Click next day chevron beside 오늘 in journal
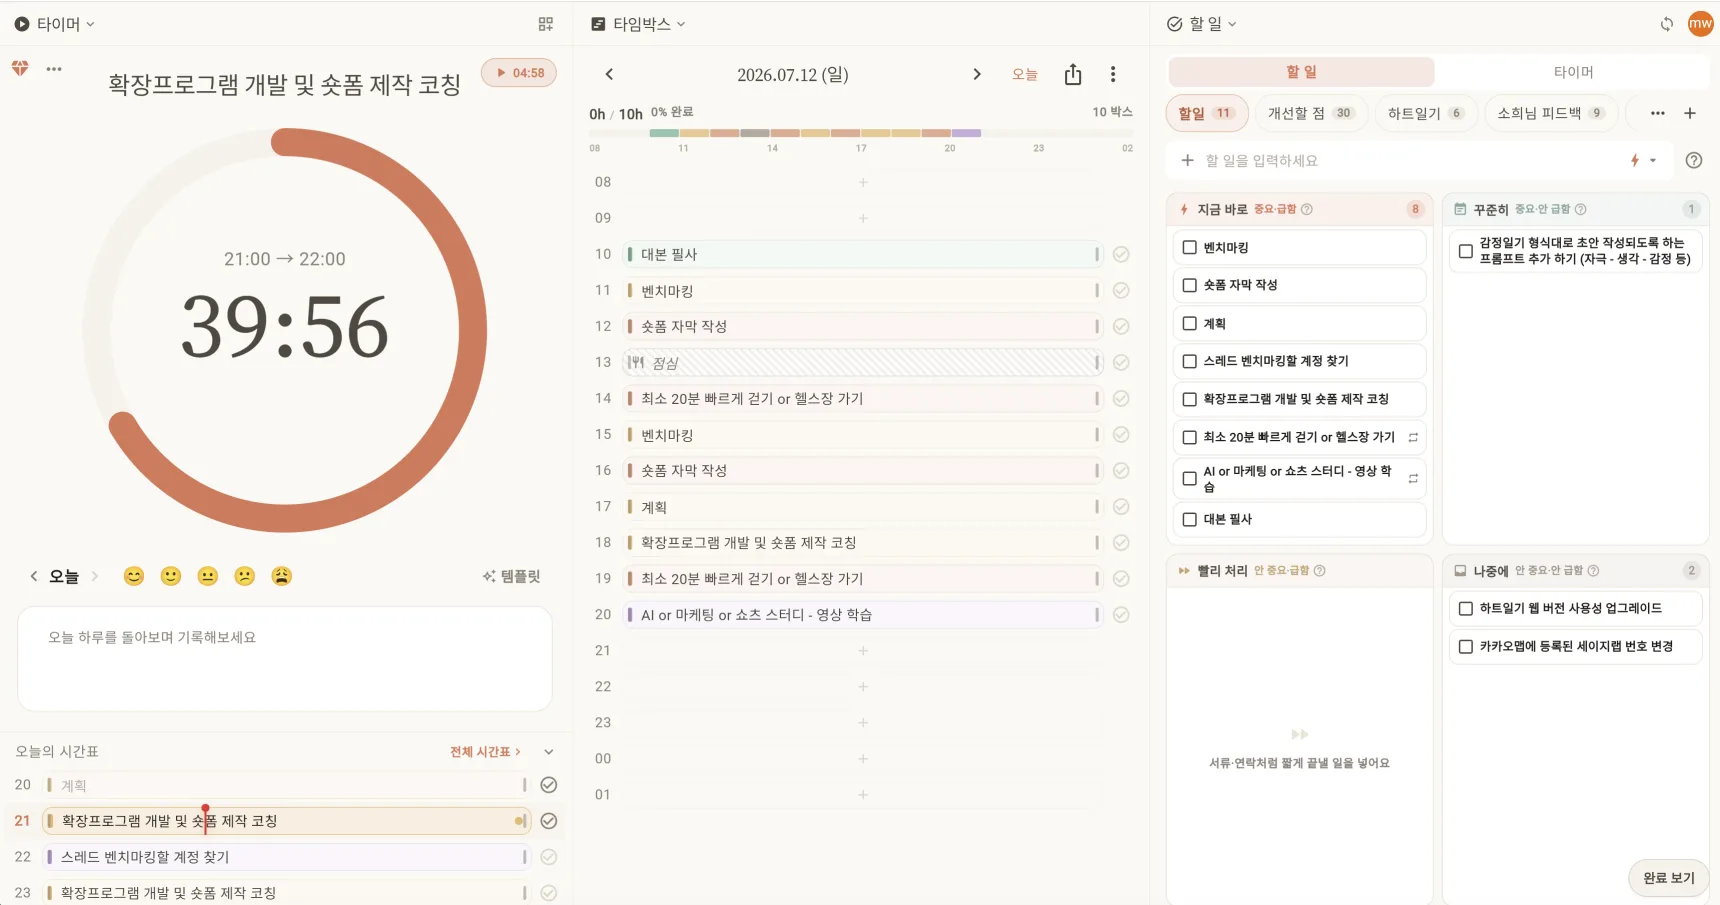Viewport: 1720px width, 905px height. 95,576
